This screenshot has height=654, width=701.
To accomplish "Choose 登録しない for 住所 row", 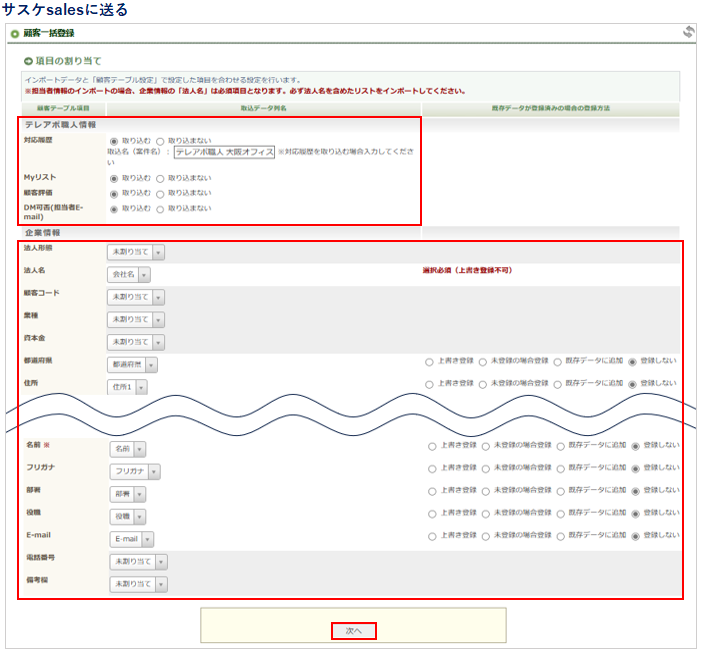I will (632, 384).
